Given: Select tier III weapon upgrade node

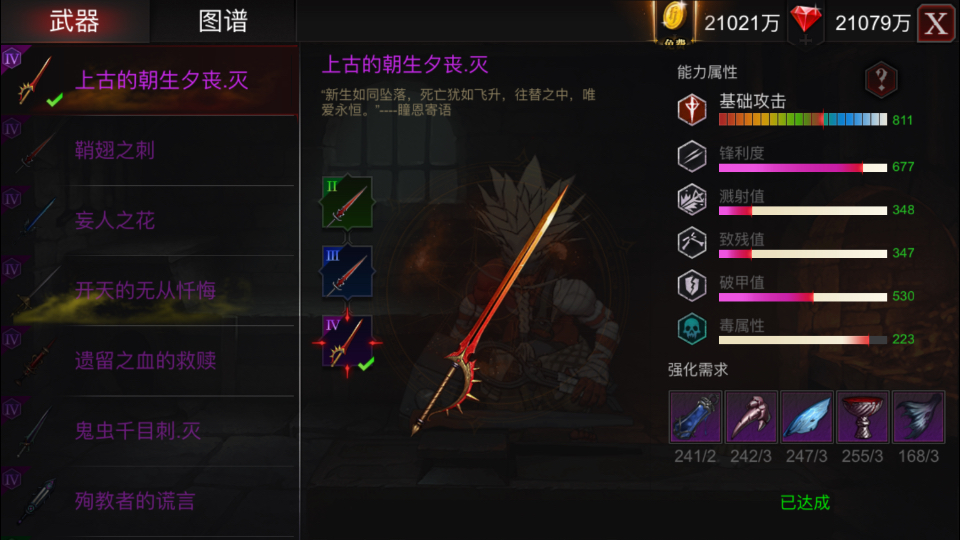Looking at the screenshot, I should 347,272.
